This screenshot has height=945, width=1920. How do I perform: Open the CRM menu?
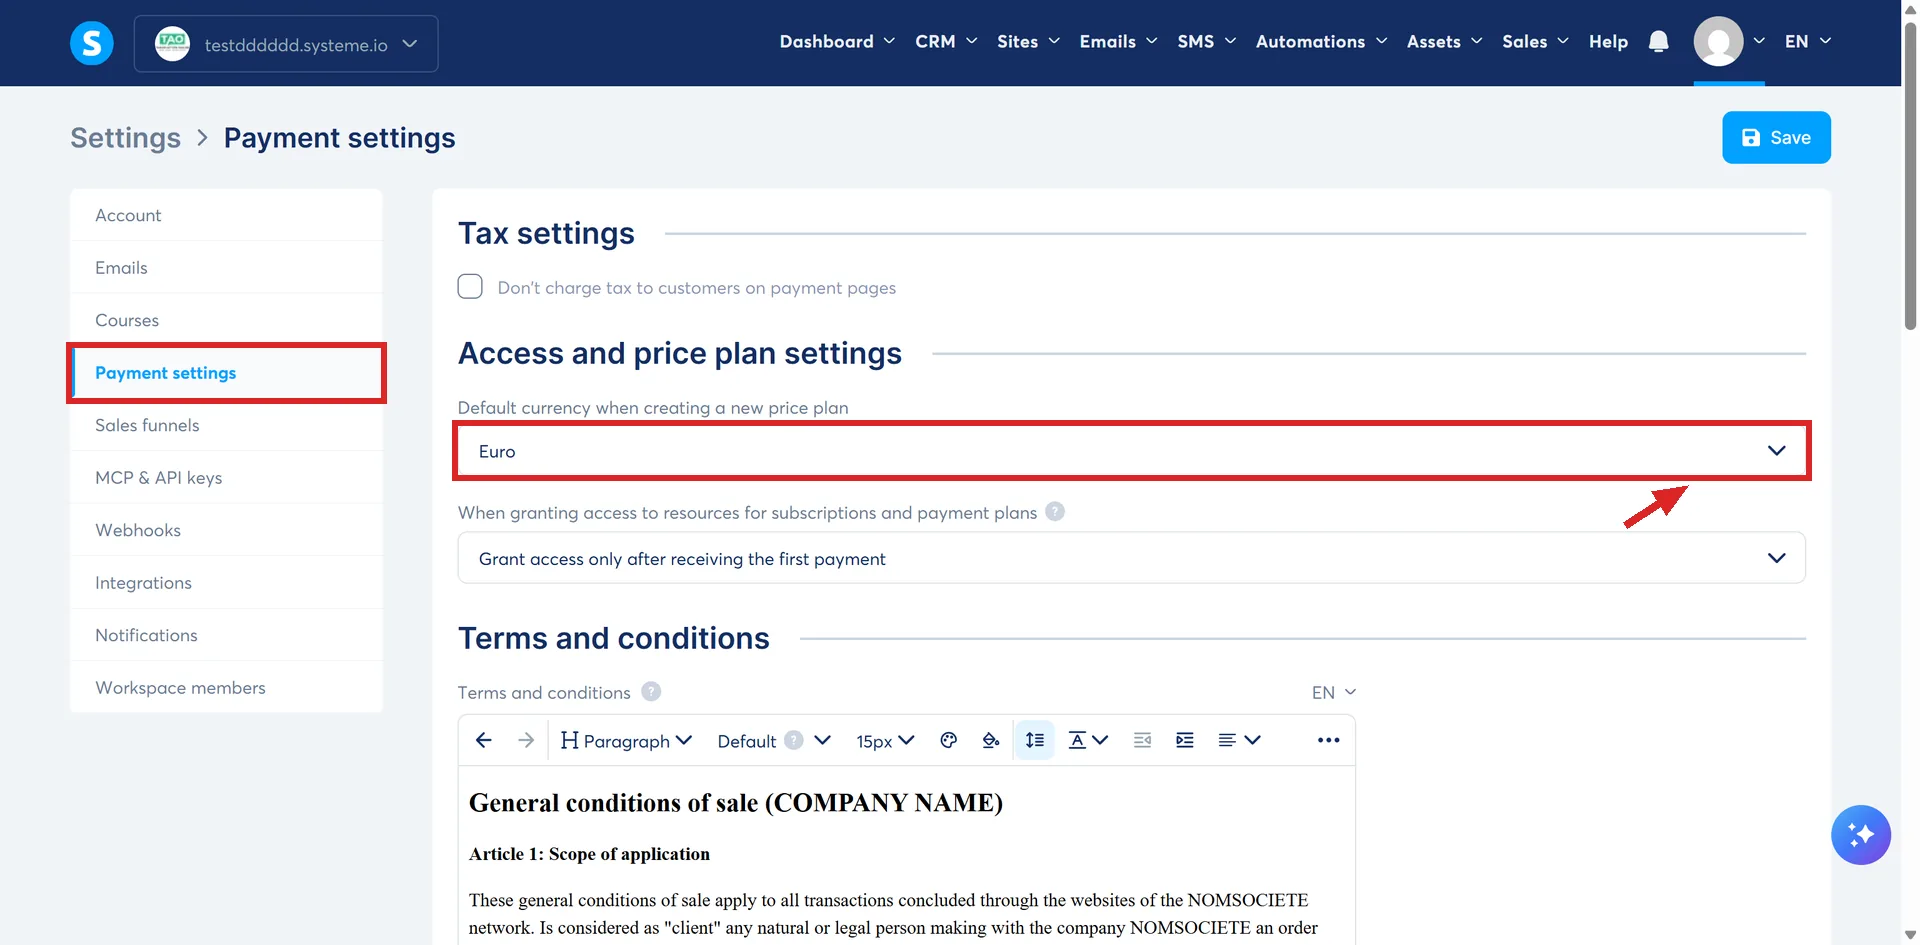[945, 41]
